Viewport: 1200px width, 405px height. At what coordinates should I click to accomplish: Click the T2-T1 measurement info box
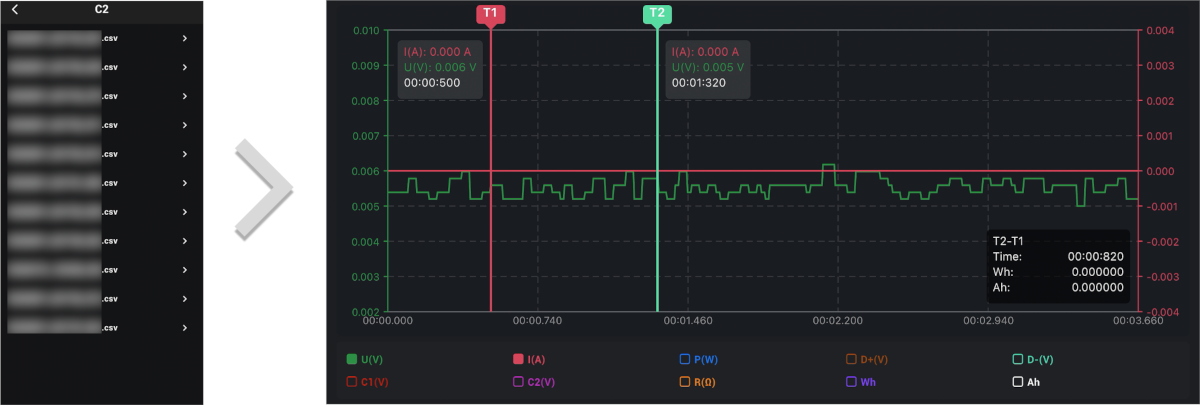(1058, 265)
